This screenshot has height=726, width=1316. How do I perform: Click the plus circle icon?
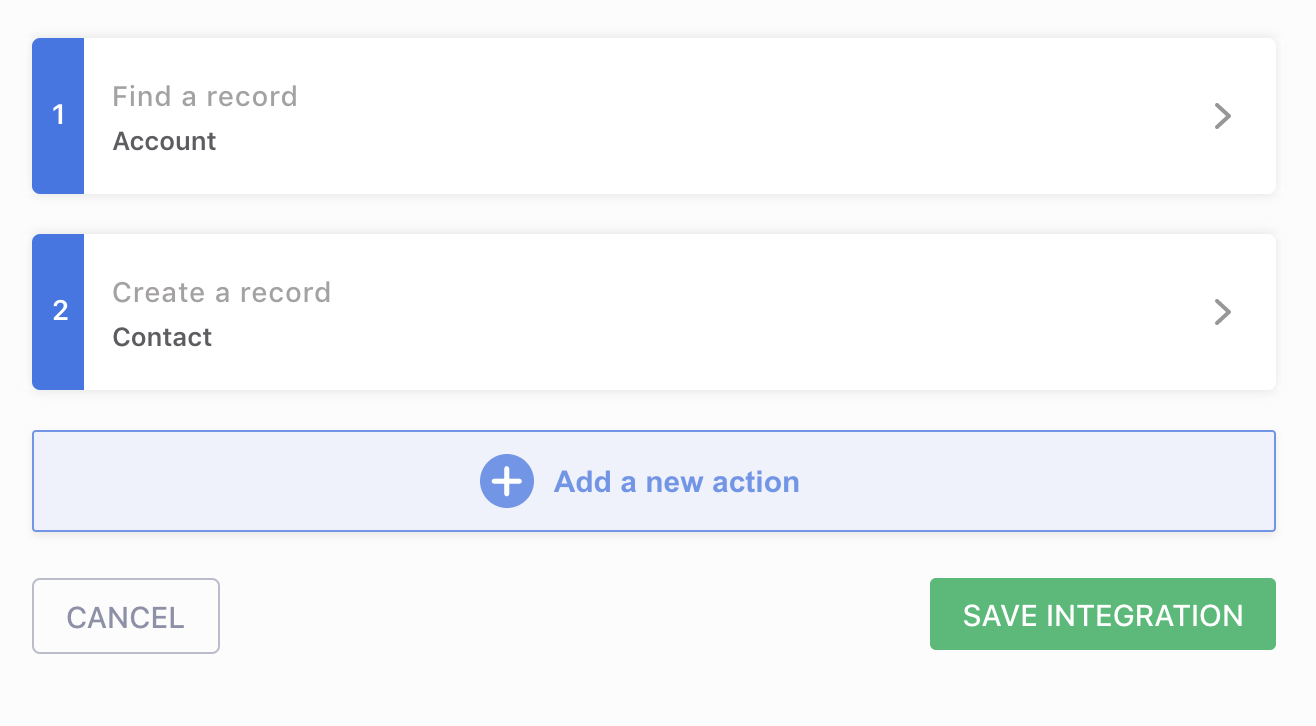pos(506,482)
